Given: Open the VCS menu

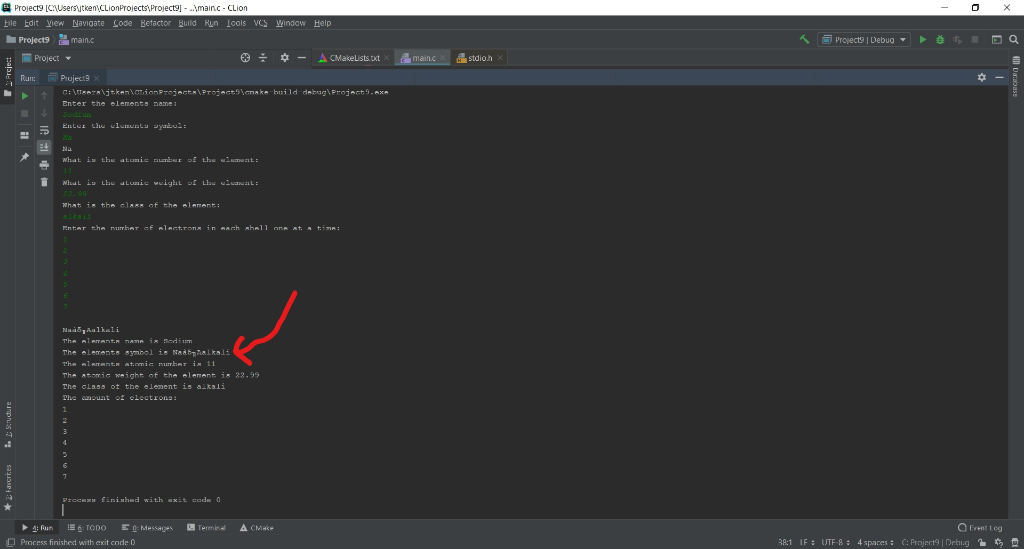Looking at the screenshot, I should pyautogui.click(x=261, y=23).
